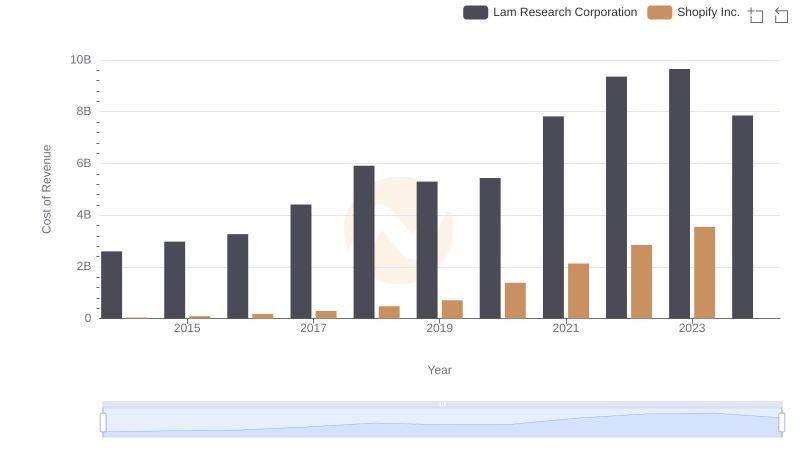Click the Lam Research bar for 2016

click(x=238, y=276)
